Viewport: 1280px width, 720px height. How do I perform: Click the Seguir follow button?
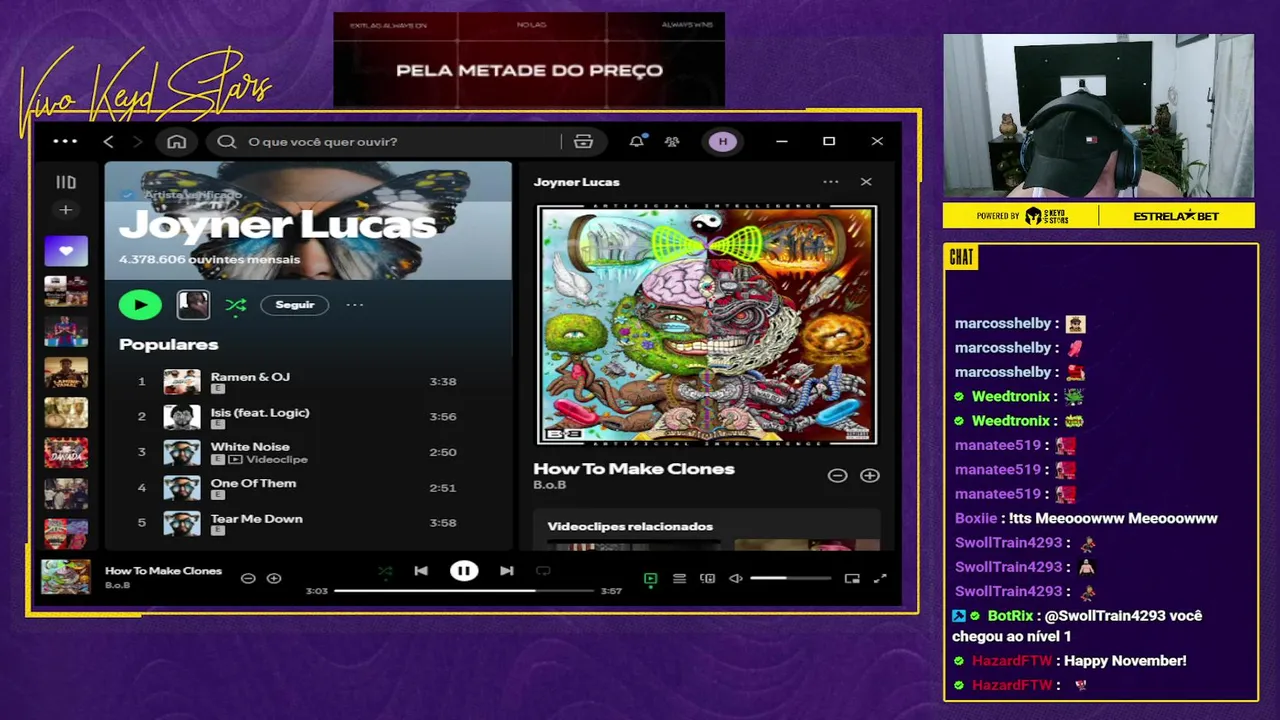295,305
